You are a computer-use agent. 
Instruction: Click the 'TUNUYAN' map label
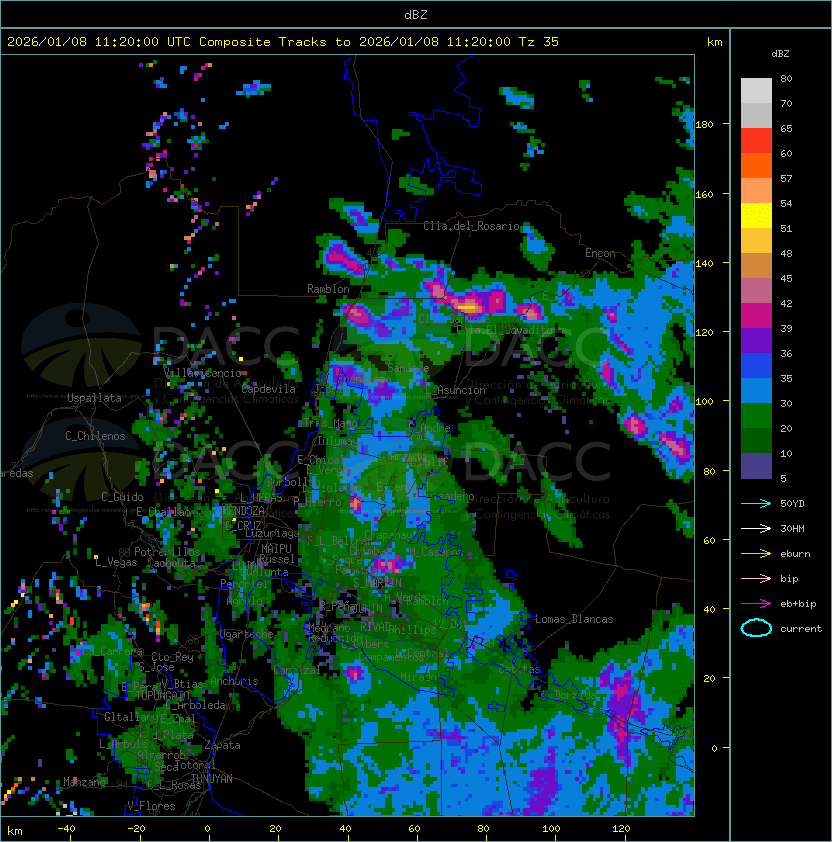[211, 779]
